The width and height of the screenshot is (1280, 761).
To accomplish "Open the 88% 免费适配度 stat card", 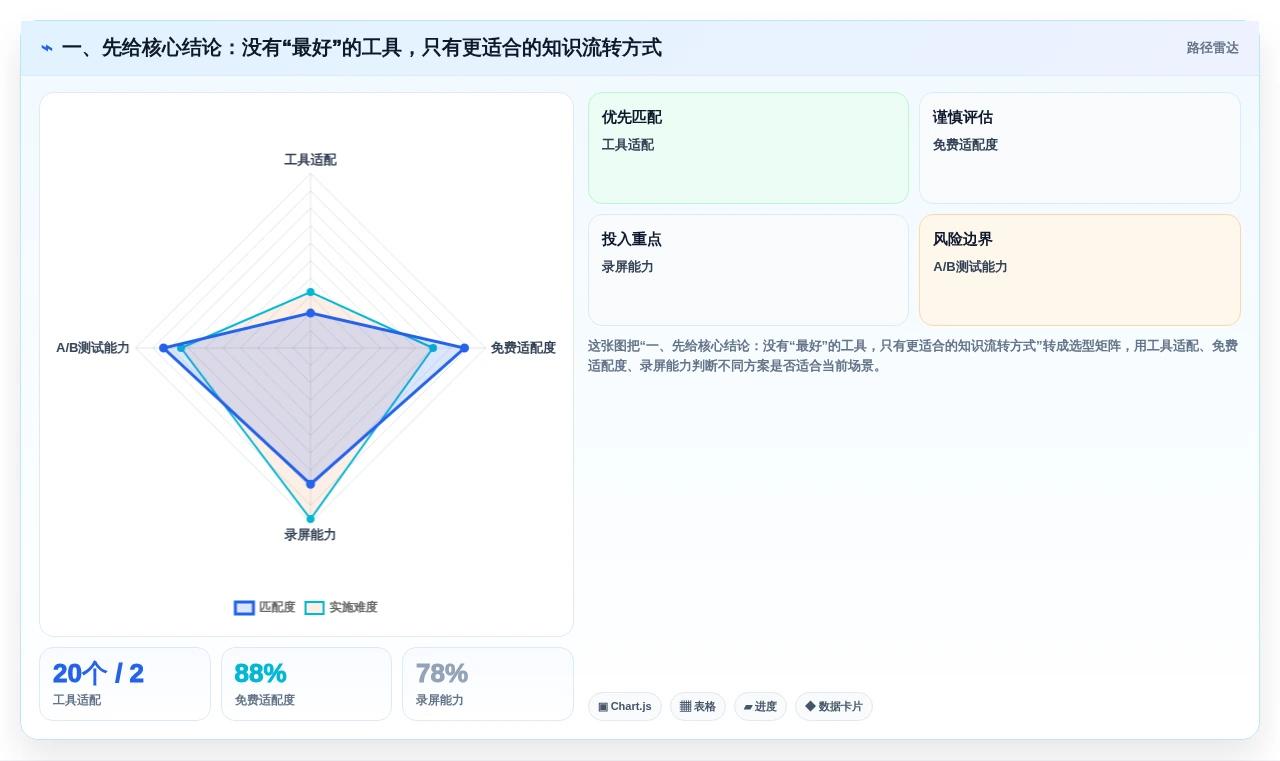I will pos(306,684).
